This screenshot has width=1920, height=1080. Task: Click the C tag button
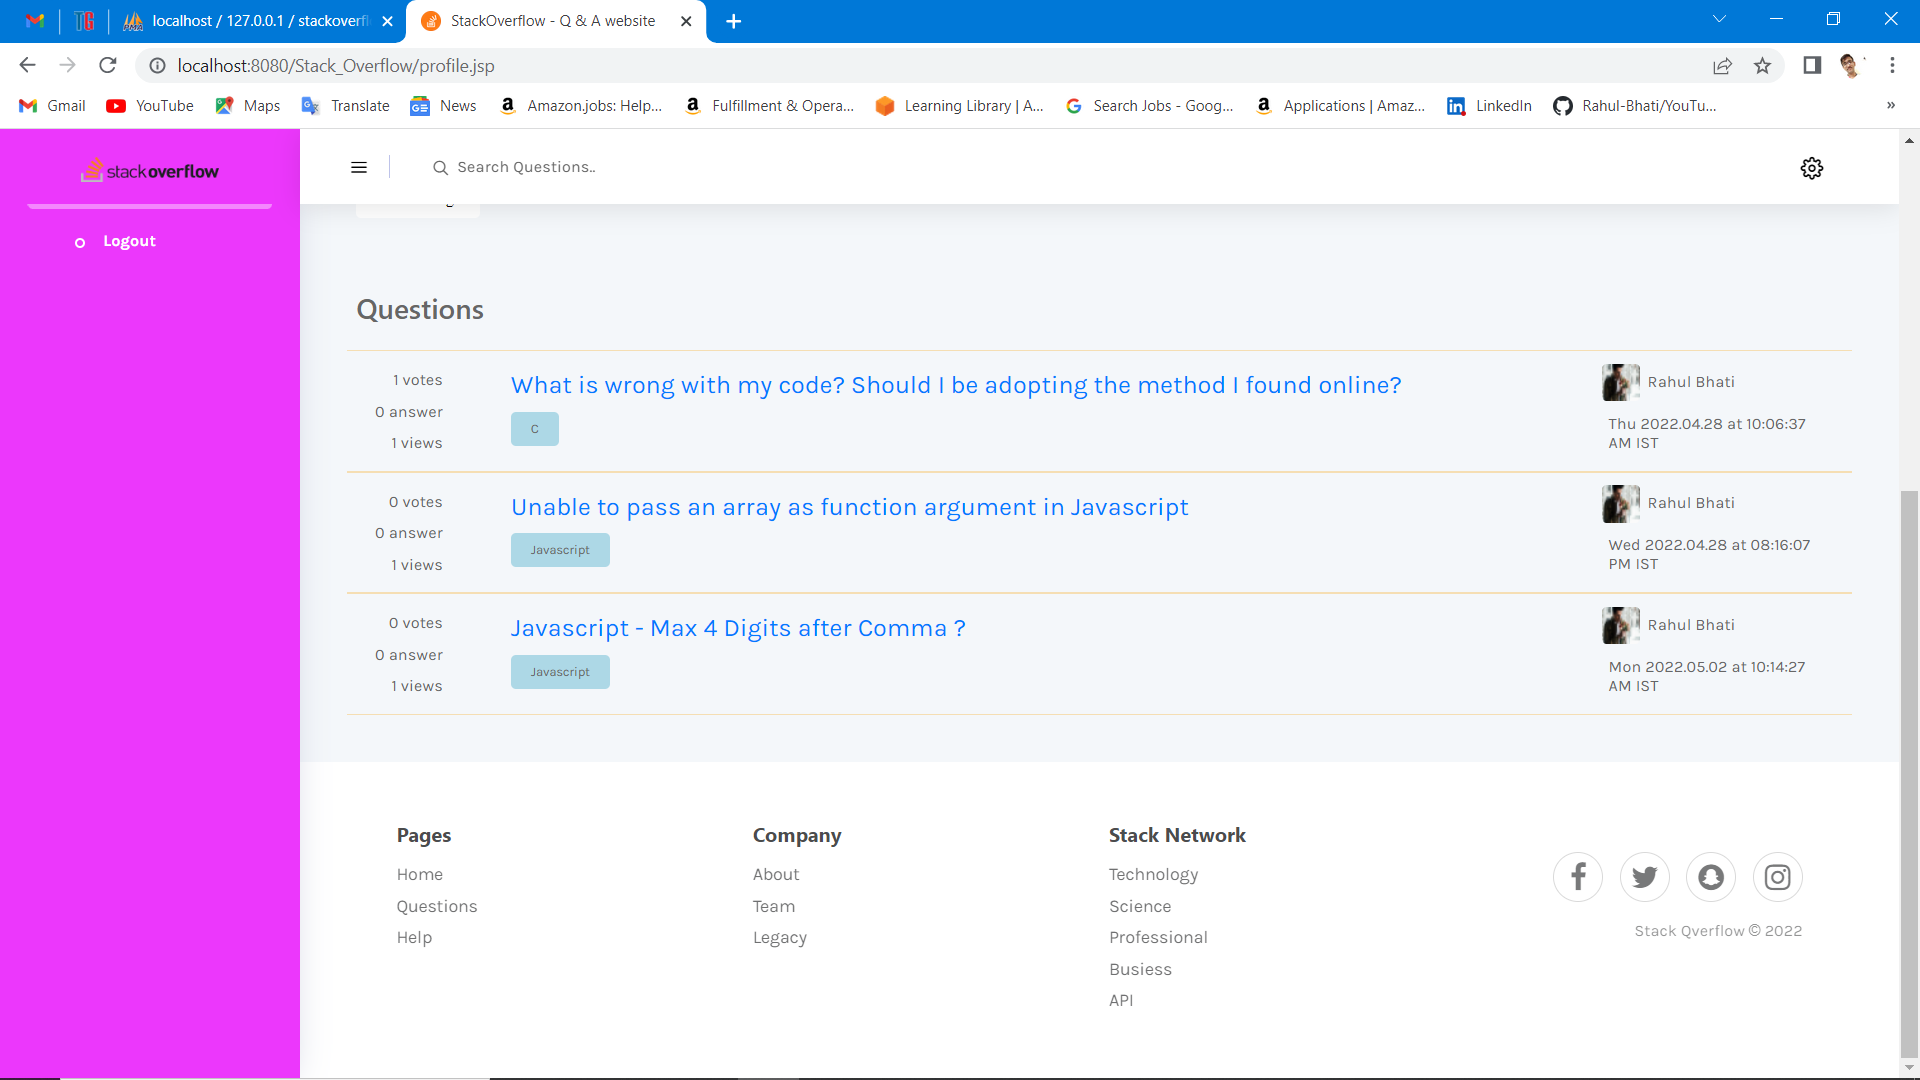tap(534, 429)
